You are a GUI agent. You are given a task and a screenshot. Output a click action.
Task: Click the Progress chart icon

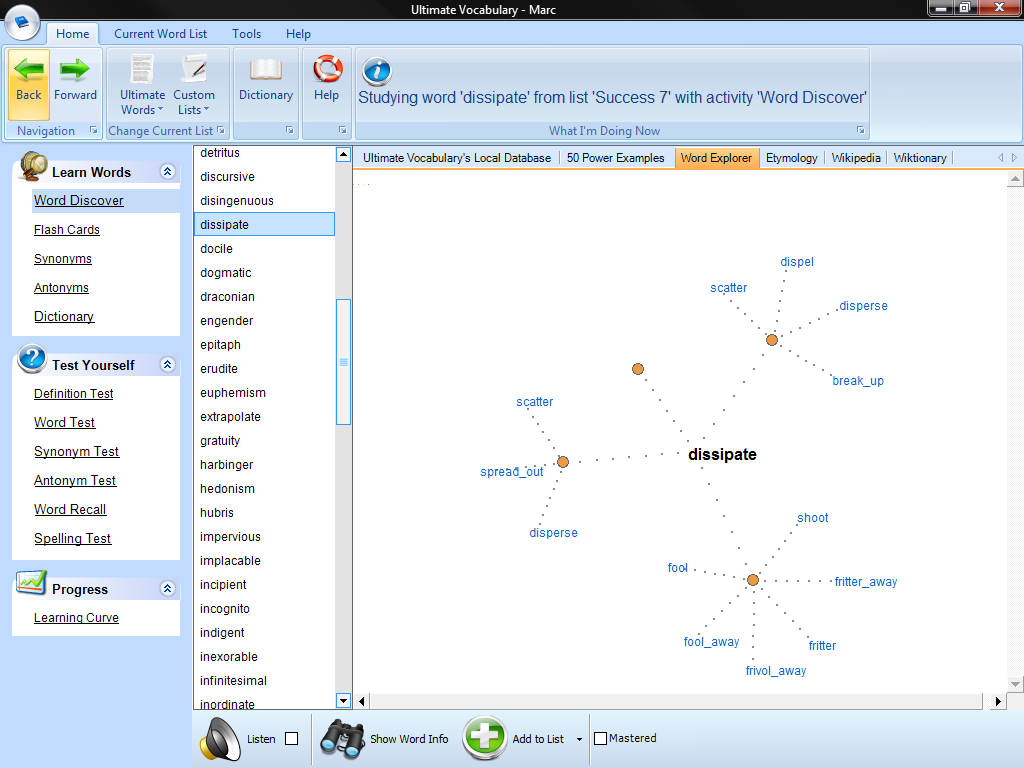(x=31, y=583)
